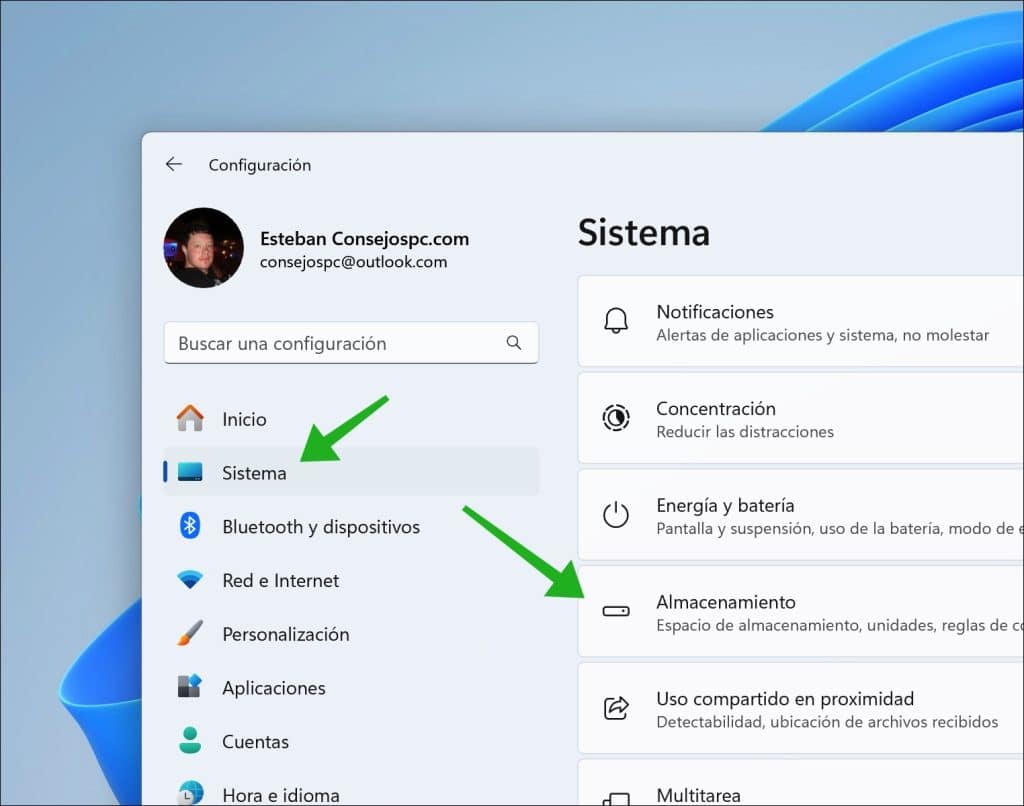Click the paintbrush Personalización icon

pos(190,633)
